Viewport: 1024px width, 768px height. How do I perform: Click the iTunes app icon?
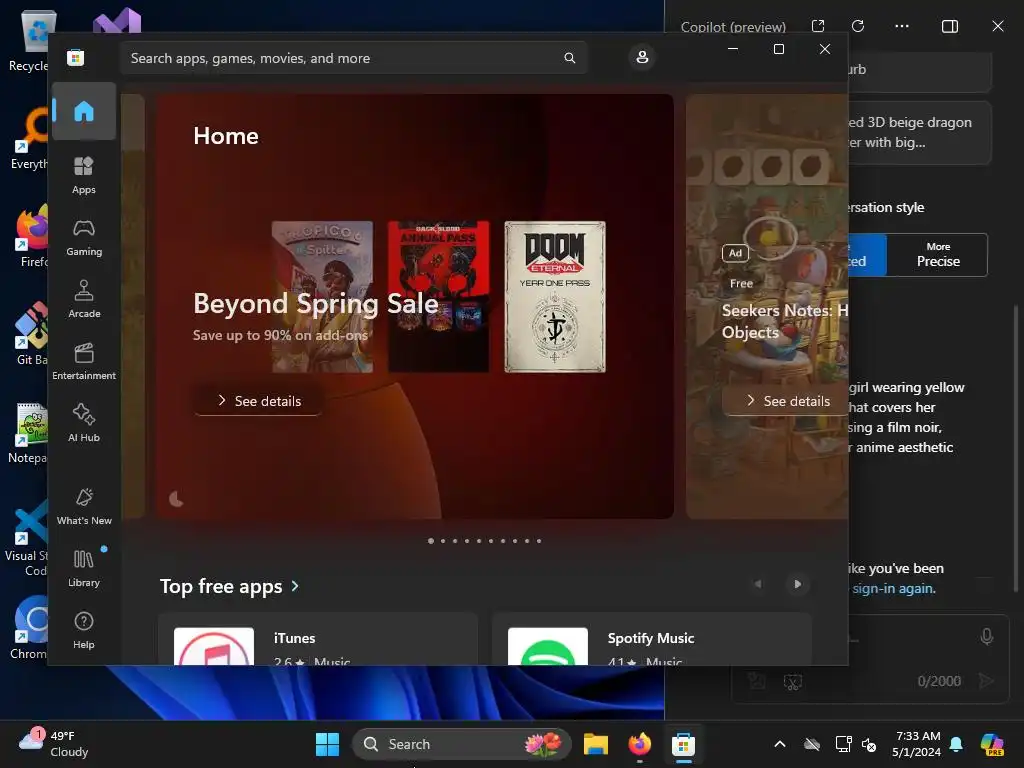coord(214,647)
